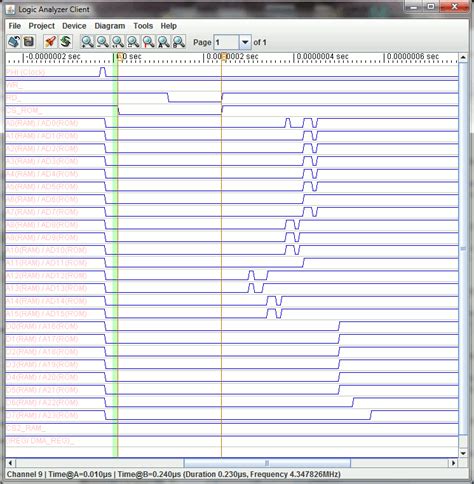474x484 pixels.
Task: Expand the Page number dropdown arrow
Action: (x=245, y=42)
